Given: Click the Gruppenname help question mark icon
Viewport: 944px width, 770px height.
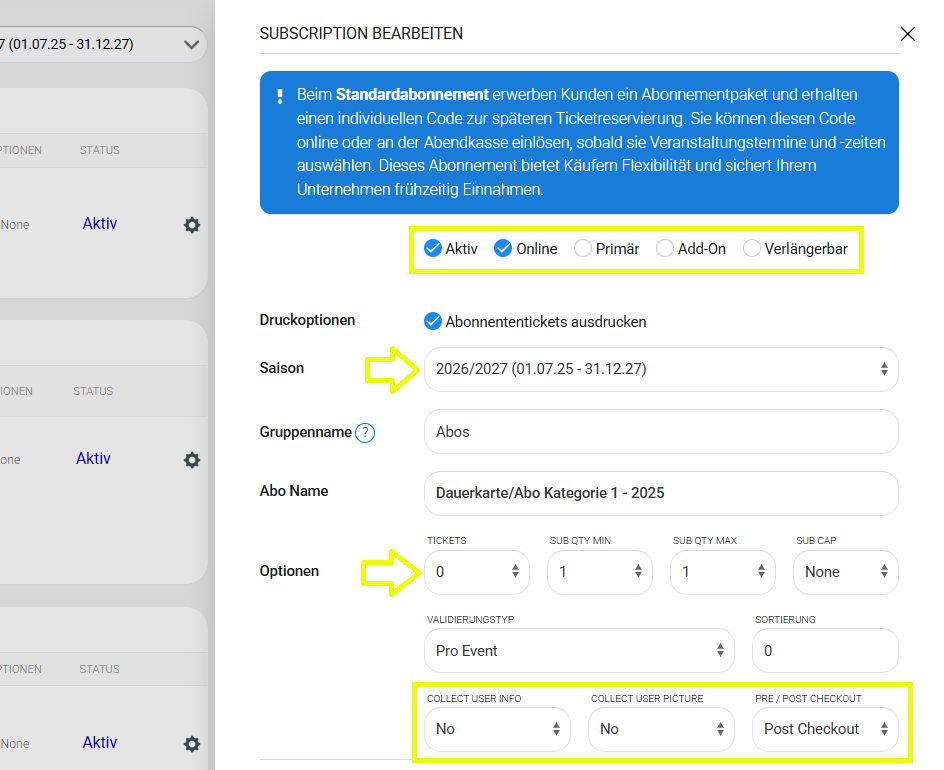Looking at the screenshot, I should (x=365, y=433).
